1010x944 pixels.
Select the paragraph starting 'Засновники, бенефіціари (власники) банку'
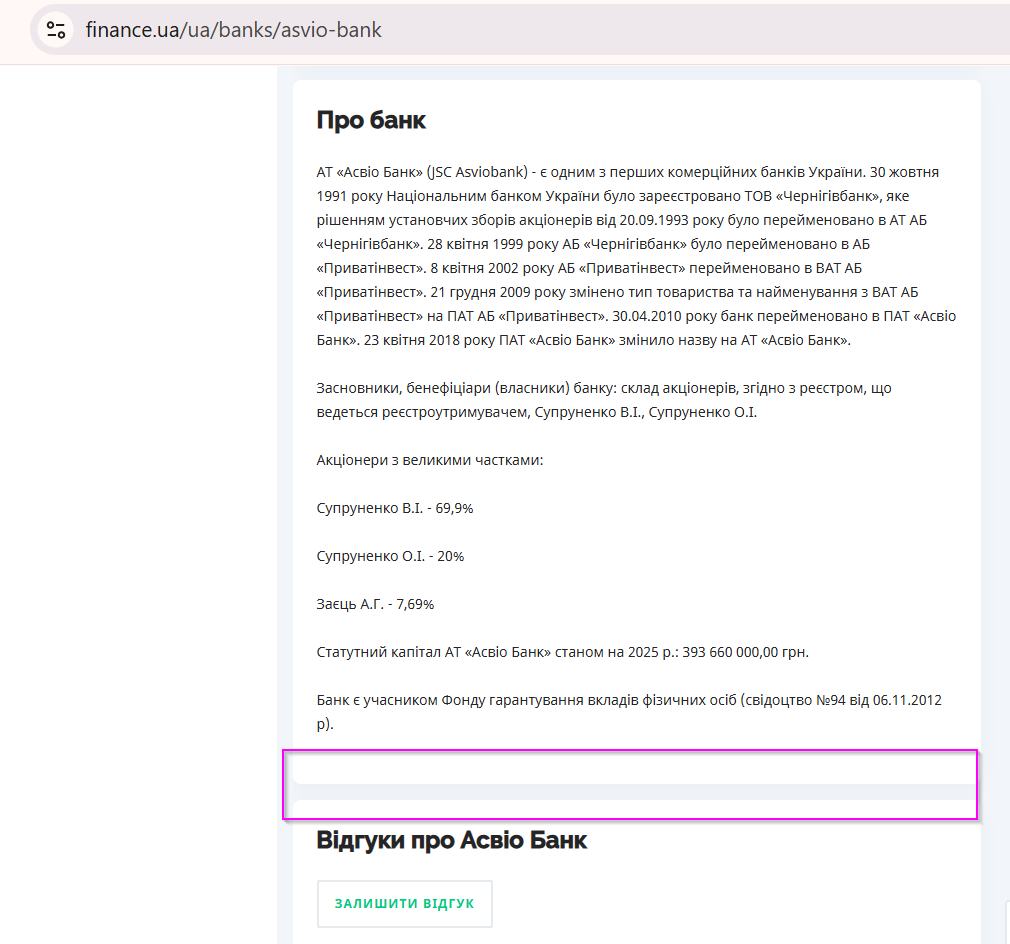pyautogui.click(x=604, y=400)
